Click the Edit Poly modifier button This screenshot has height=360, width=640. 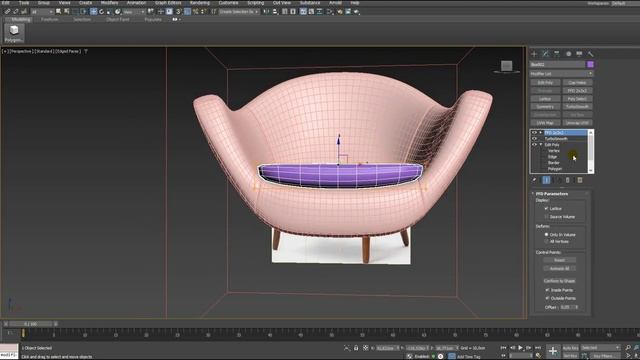click(545, 82)
